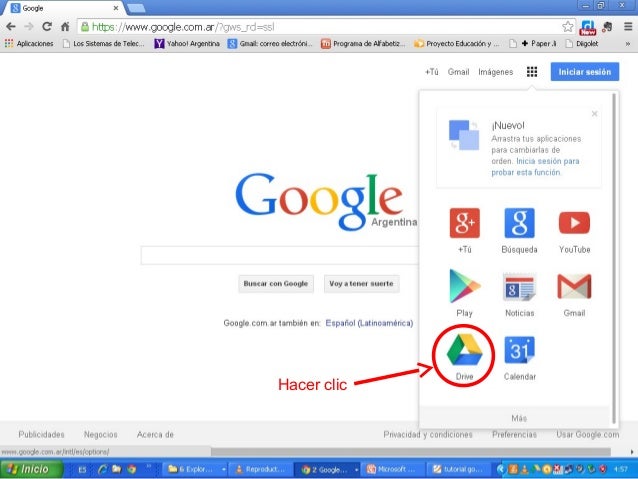638x479 pixels.
Task: Click the browser Back arrow
Action: click(x=11, y=27)
